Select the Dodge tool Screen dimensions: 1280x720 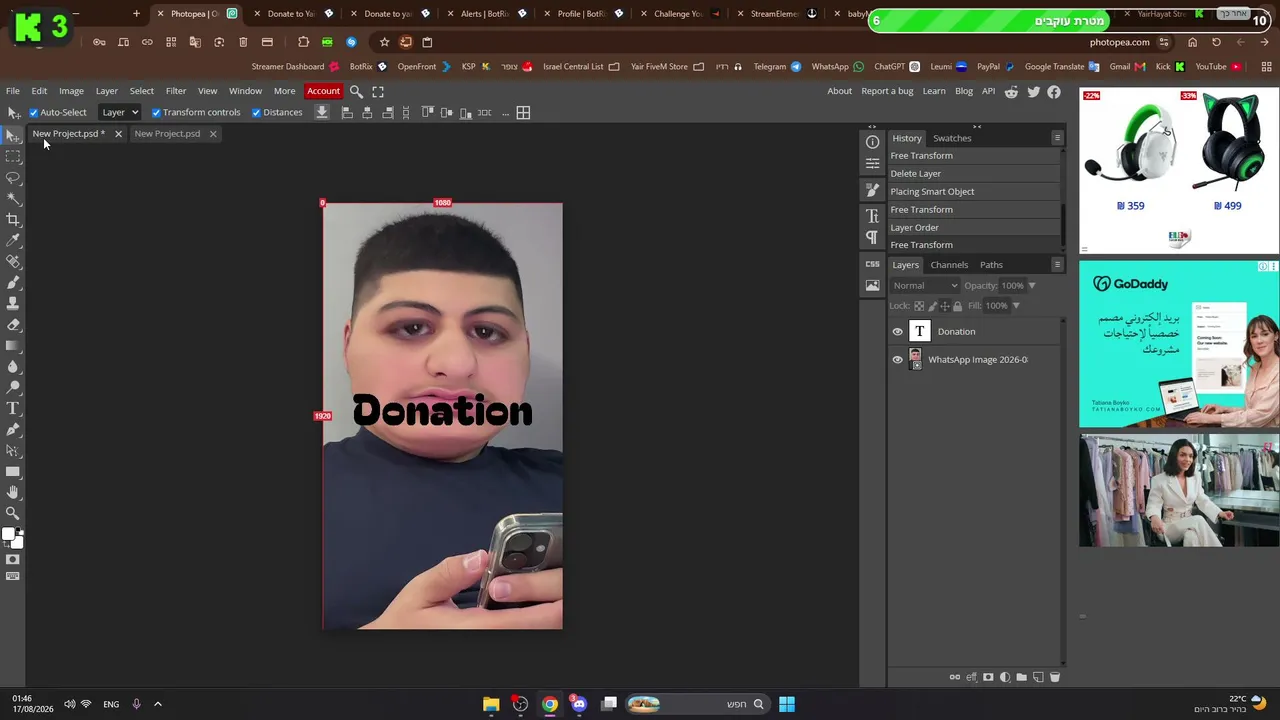[13, 387]
